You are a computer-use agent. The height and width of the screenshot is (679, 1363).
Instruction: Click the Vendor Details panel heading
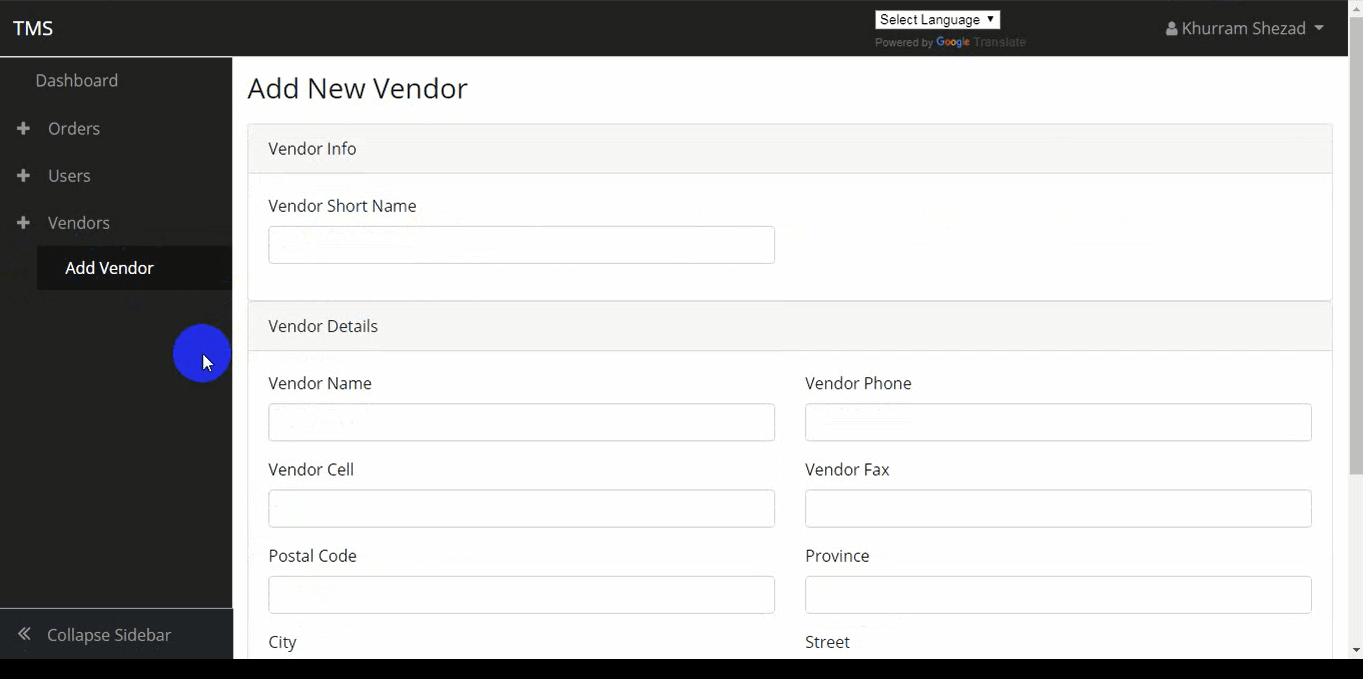point(790,326)
